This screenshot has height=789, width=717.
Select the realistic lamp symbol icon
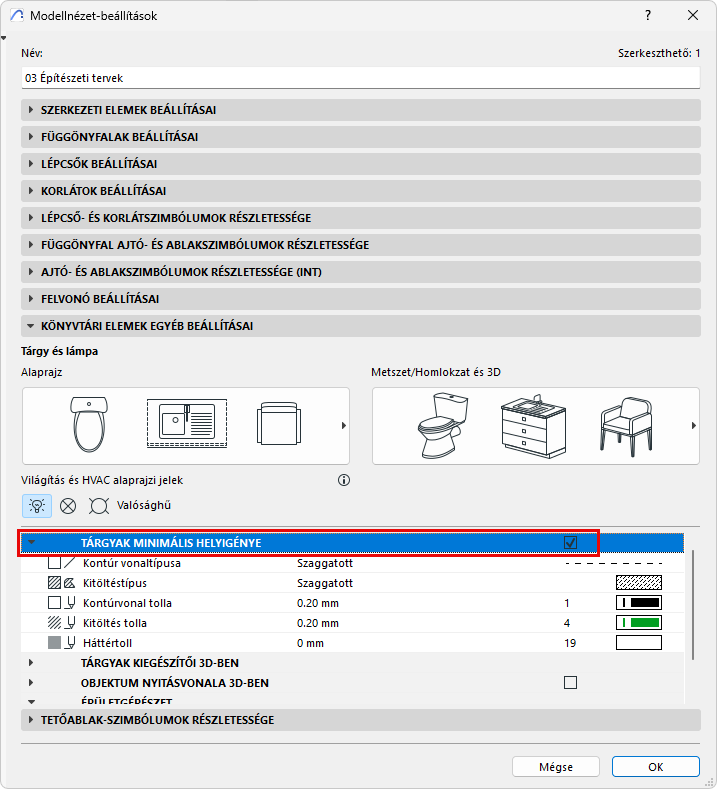(99, 506)
